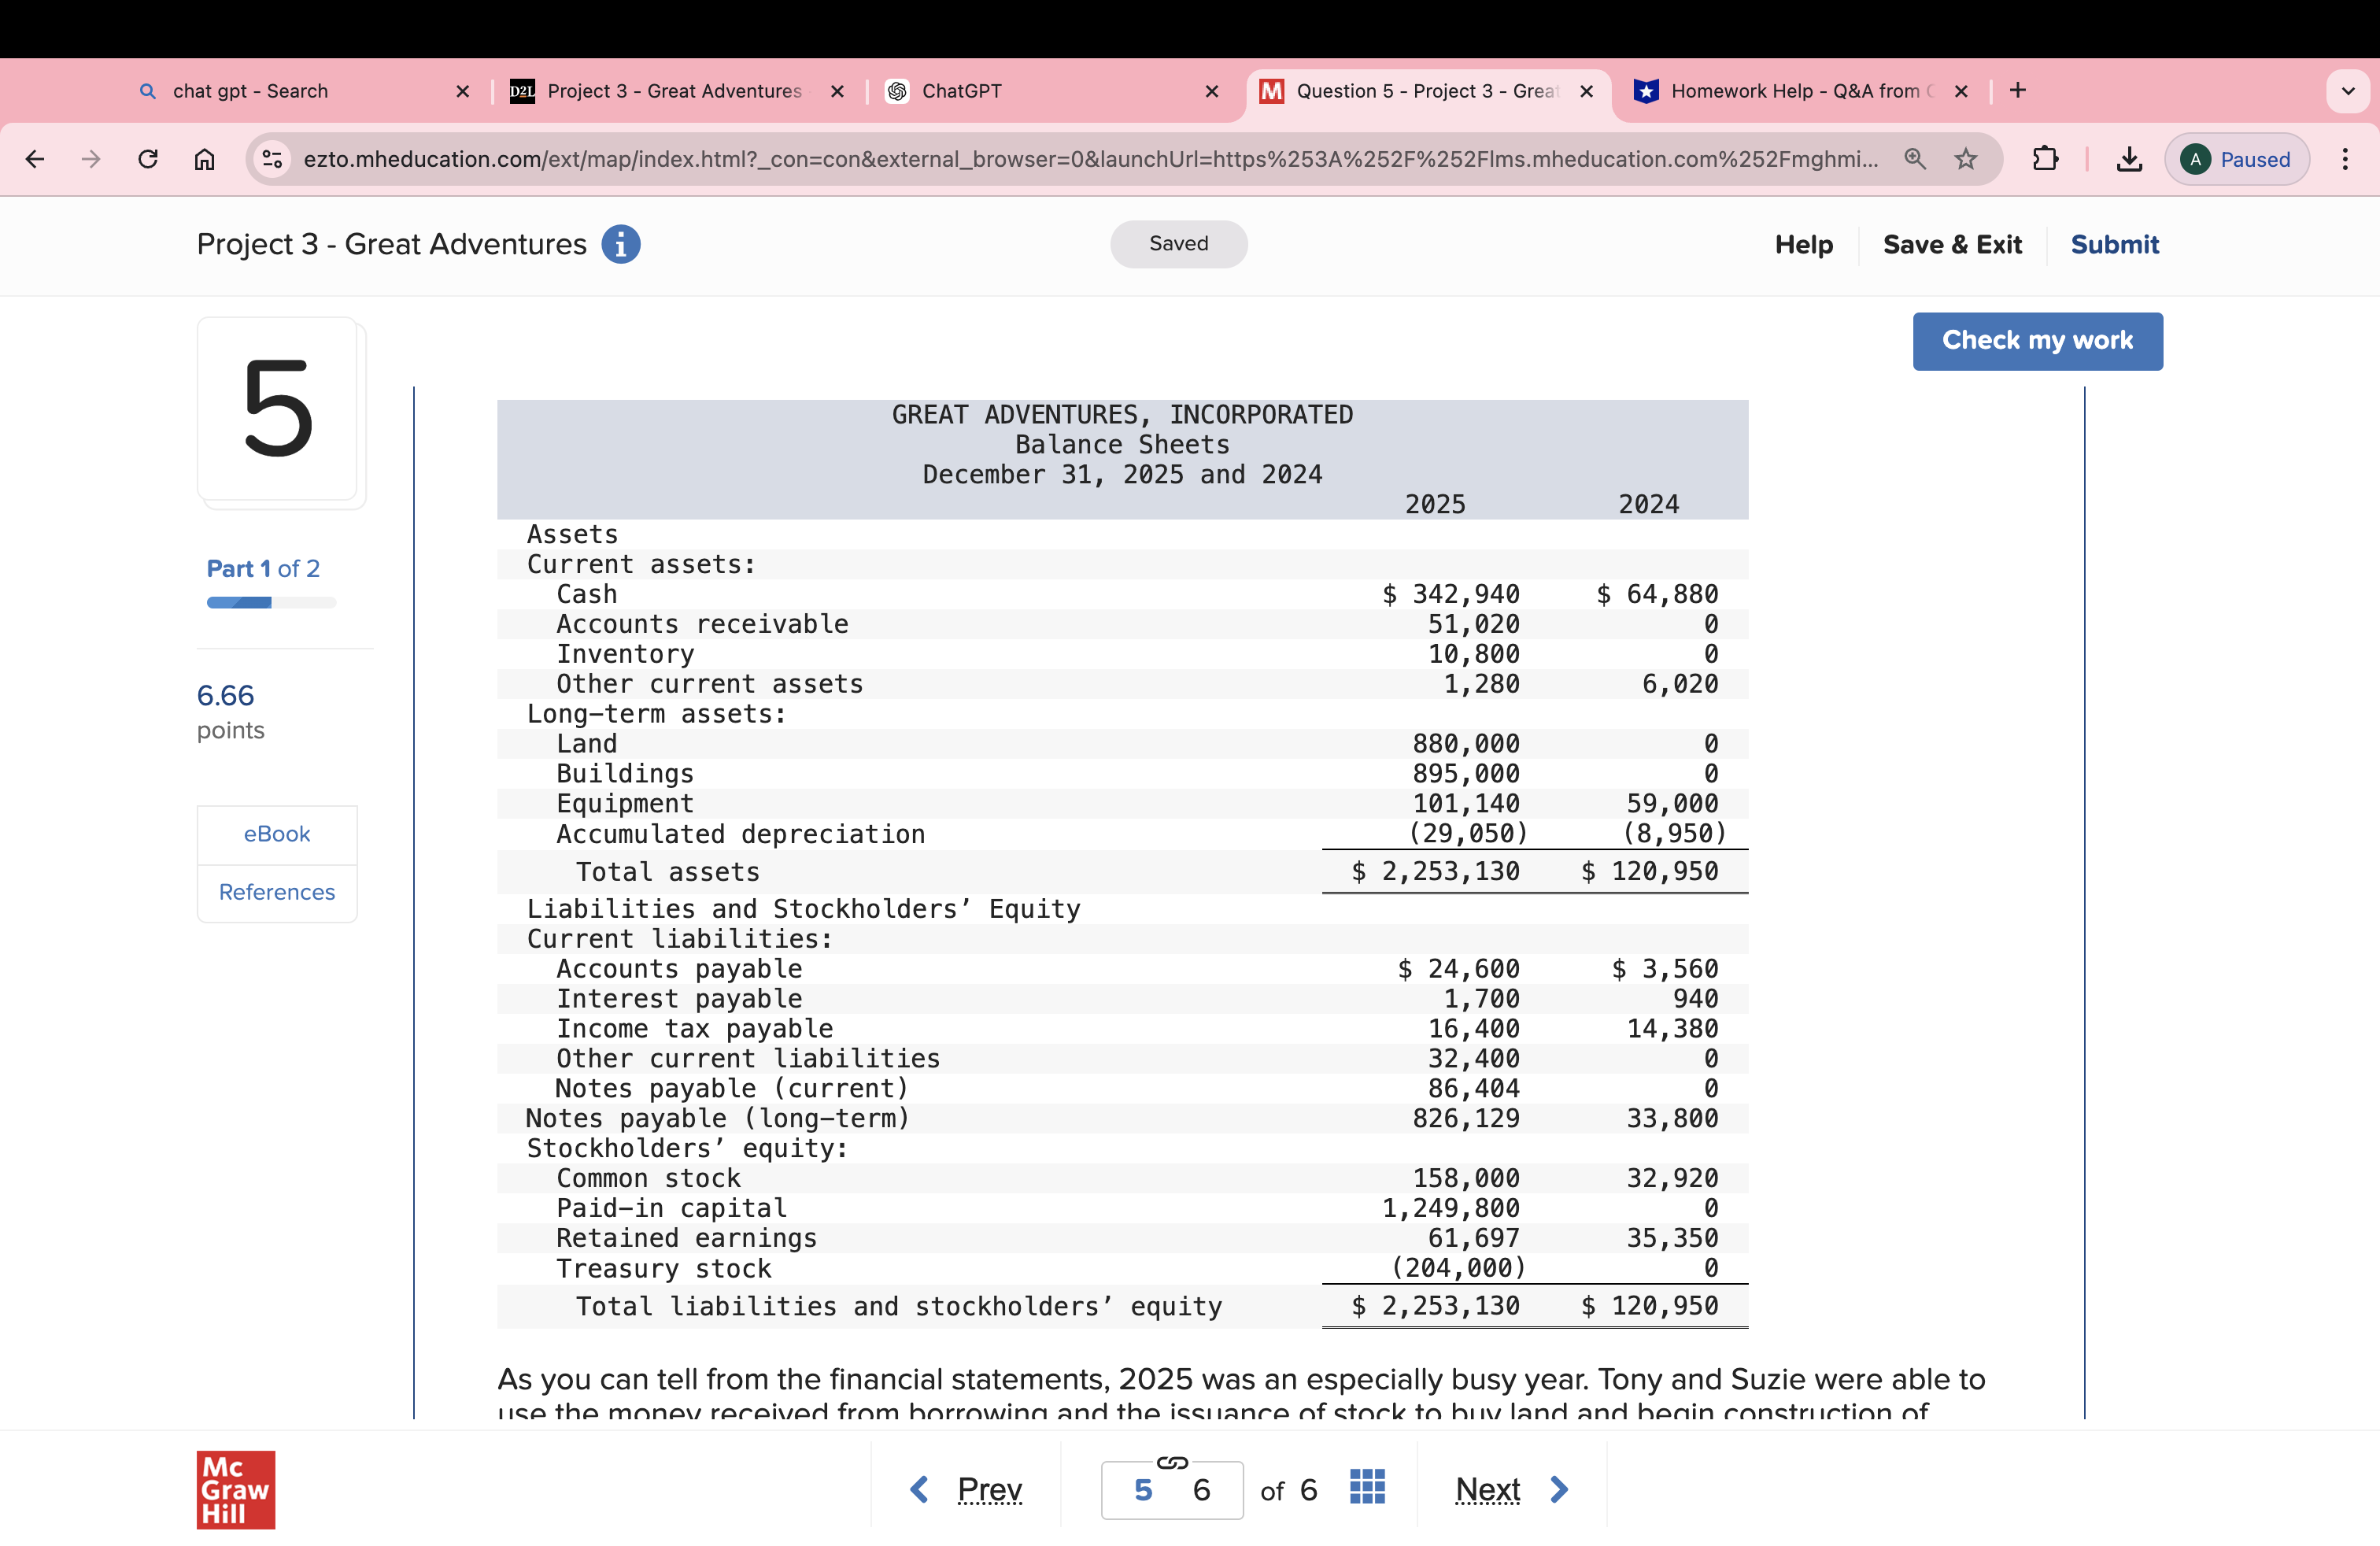The height and width of the screenshot is (1546, 2380).
Task: Open the References panel
Action: pos(276,892)
